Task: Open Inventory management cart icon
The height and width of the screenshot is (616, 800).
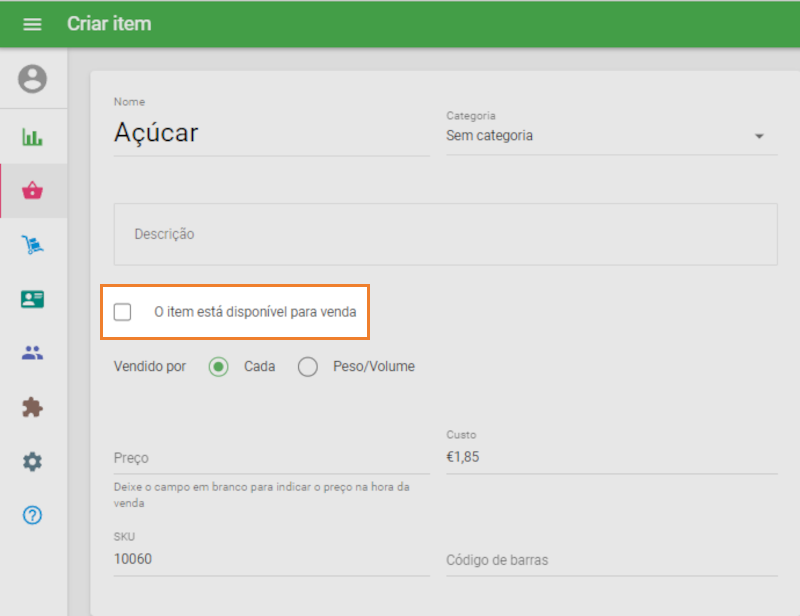Action: tap(32, 245)
